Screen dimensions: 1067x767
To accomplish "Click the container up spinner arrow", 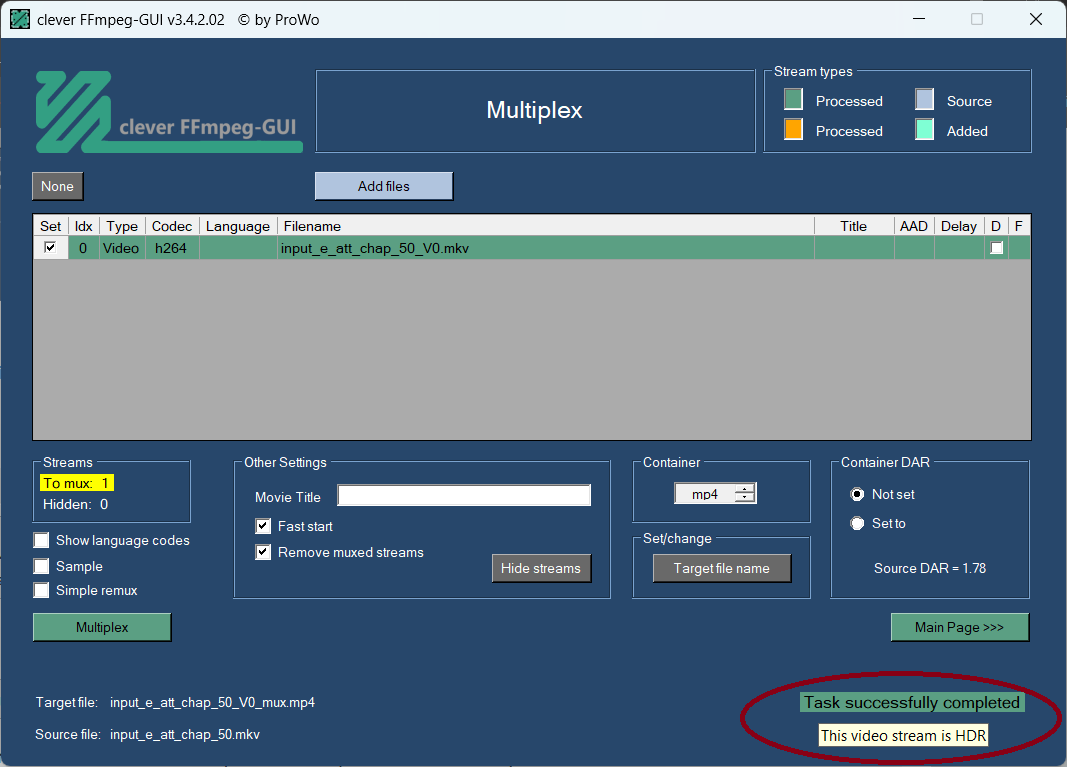I will click(x=745, y=489).
